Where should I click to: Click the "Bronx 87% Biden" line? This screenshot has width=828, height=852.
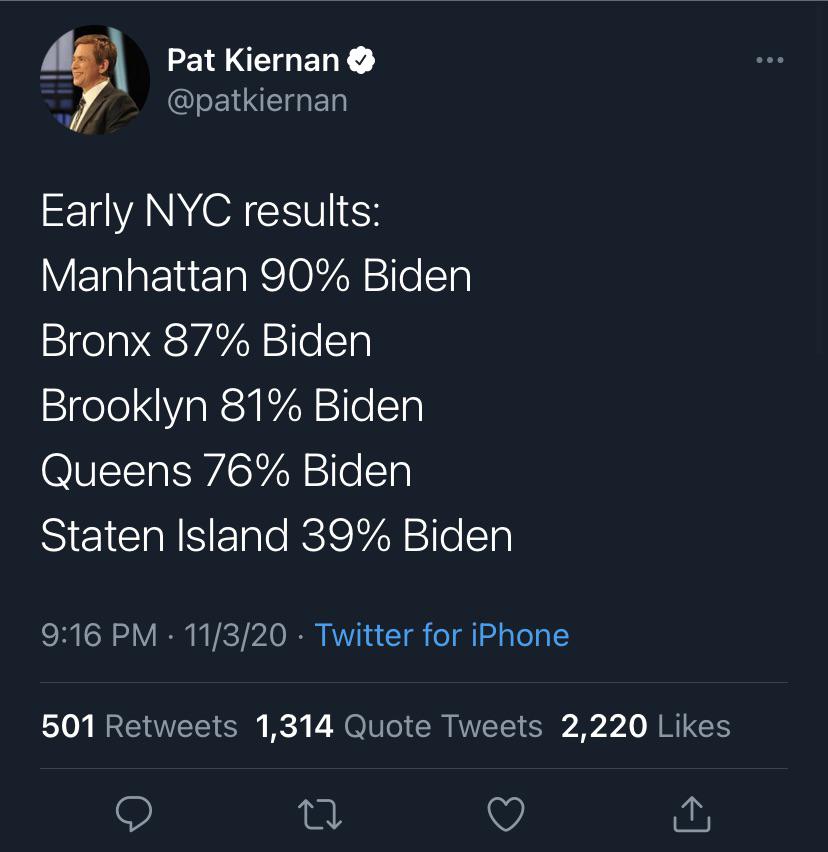click(206, 341)
